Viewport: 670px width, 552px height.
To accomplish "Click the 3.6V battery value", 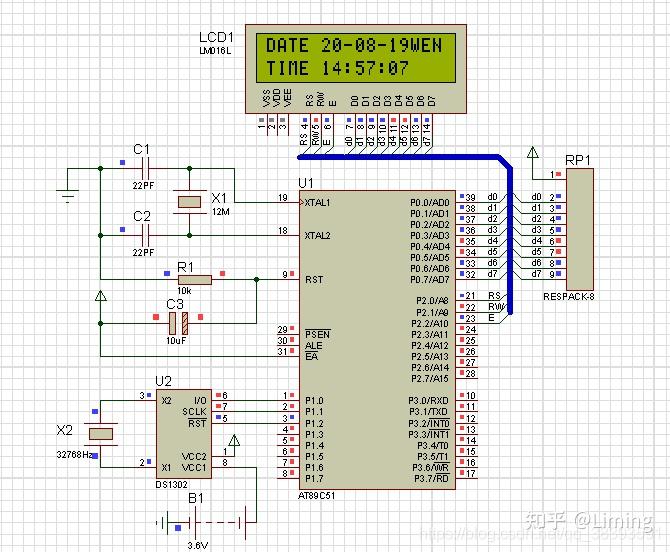I will point(198,546).
